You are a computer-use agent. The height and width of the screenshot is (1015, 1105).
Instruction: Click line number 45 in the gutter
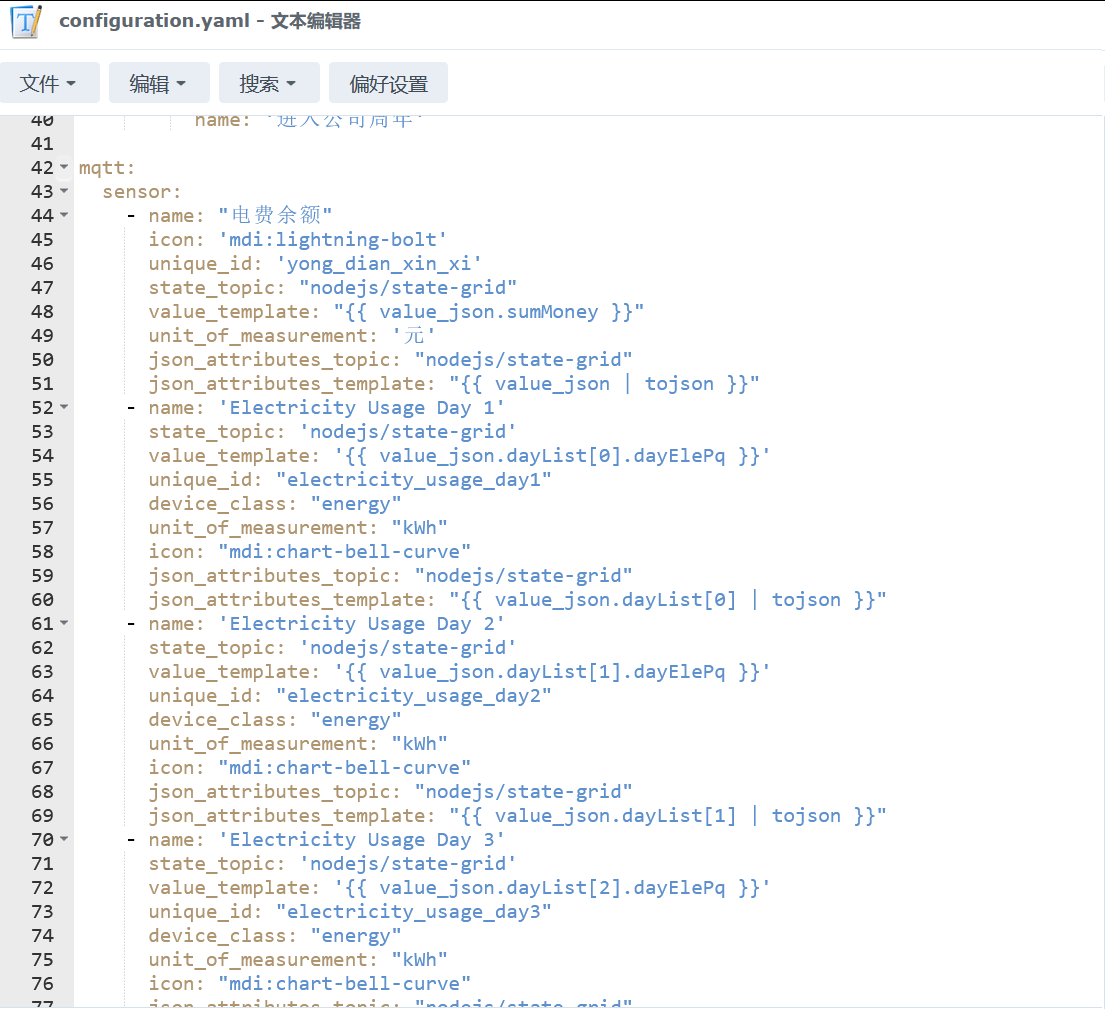(x=40, y=239)
